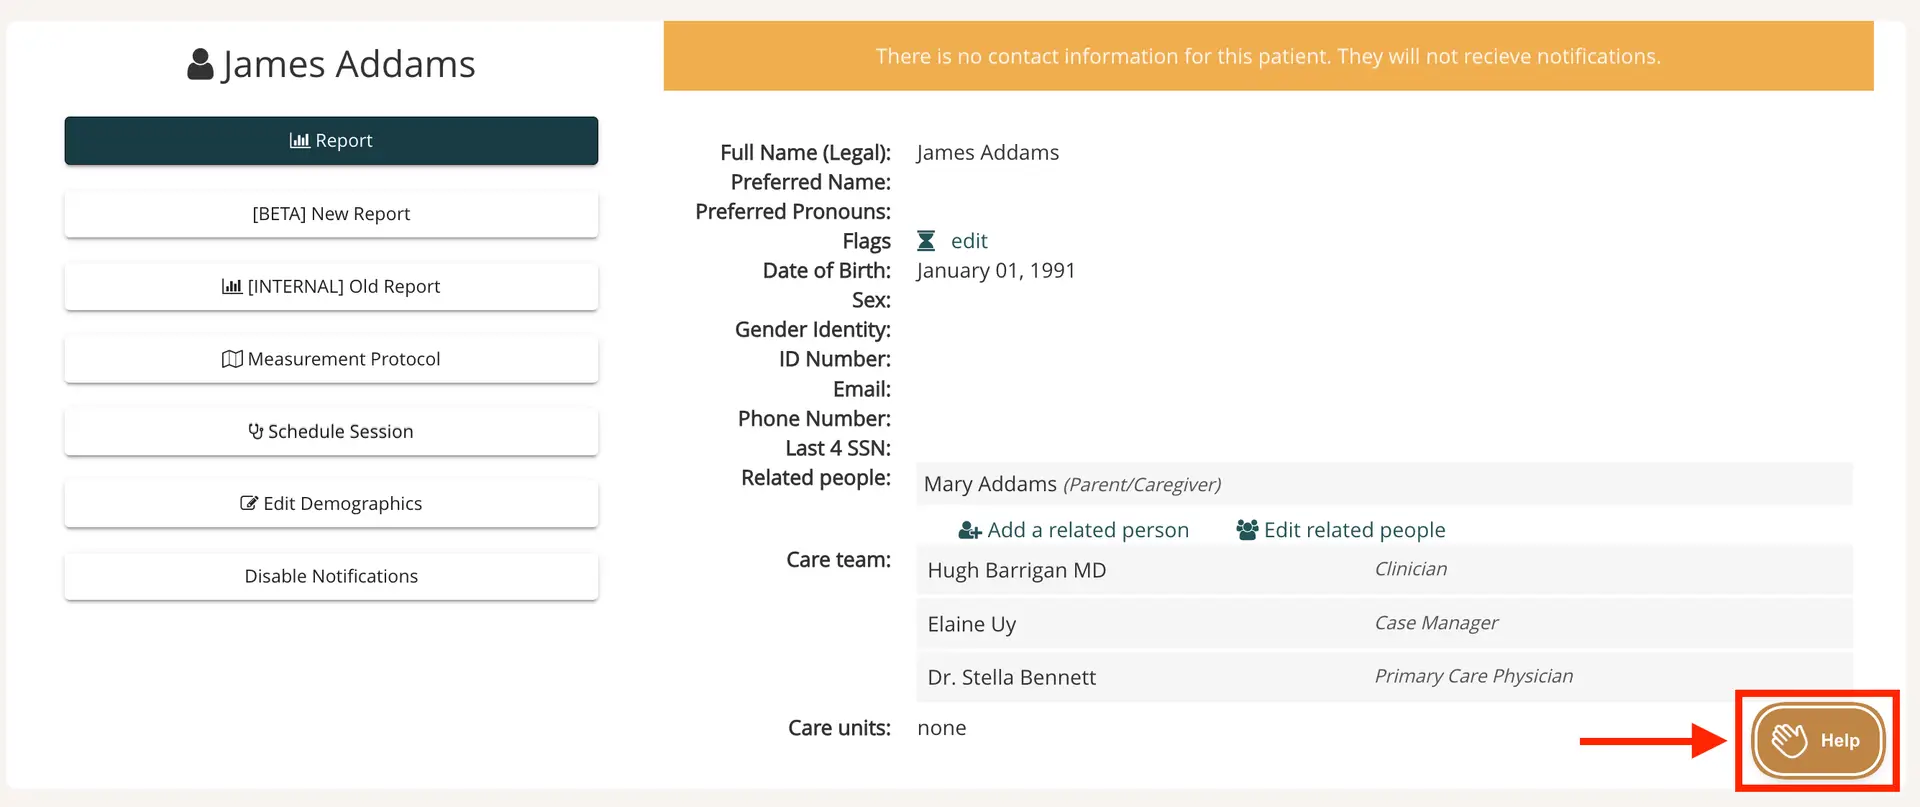Select Hugh Barrigan MD from the care team
The height and width of the screenshot is (807, 1920).
pos(1016,570)
